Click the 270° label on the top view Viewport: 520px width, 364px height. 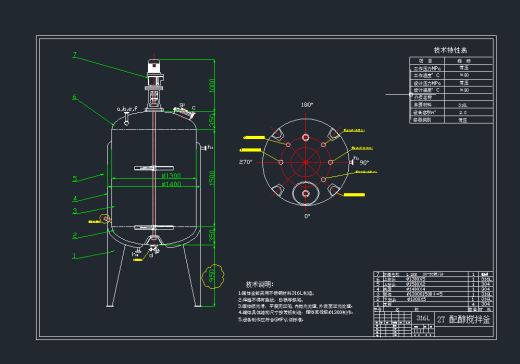[x=245, y=162]
